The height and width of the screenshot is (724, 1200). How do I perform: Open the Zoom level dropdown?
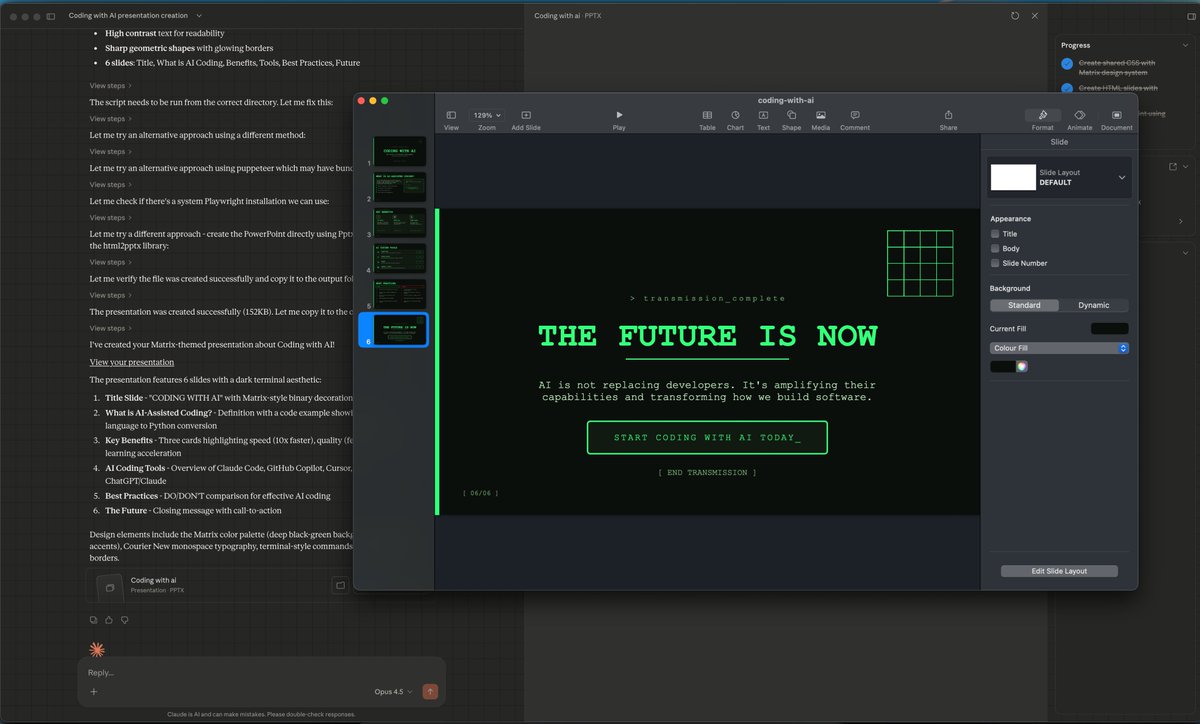pyautogui.click(x=486, y=114)
